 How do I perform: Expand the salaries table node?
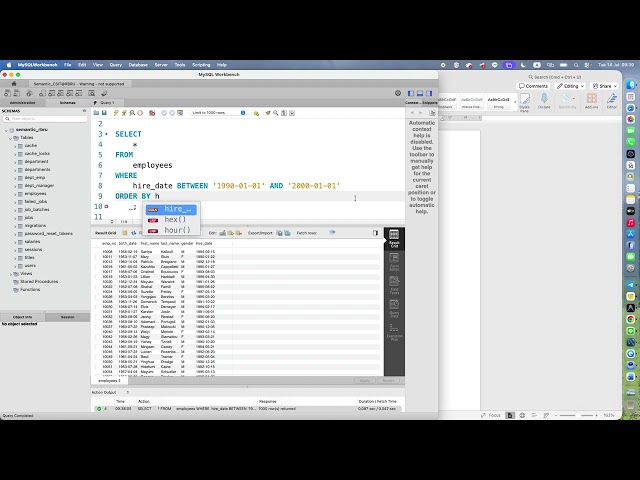point(15,242)
